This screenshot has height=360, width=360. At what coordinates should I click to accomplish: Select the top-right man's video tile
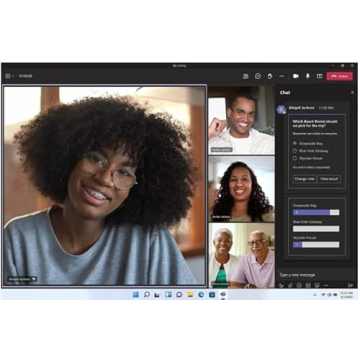point(242,120)
